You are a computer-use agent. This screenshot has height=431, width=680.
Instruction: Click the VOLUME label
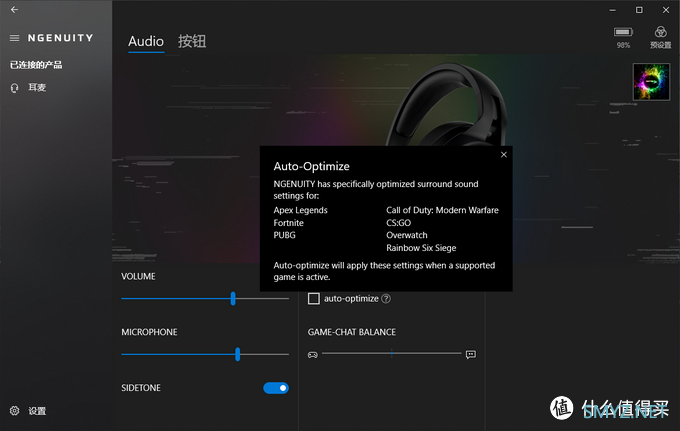click(138, 277)
